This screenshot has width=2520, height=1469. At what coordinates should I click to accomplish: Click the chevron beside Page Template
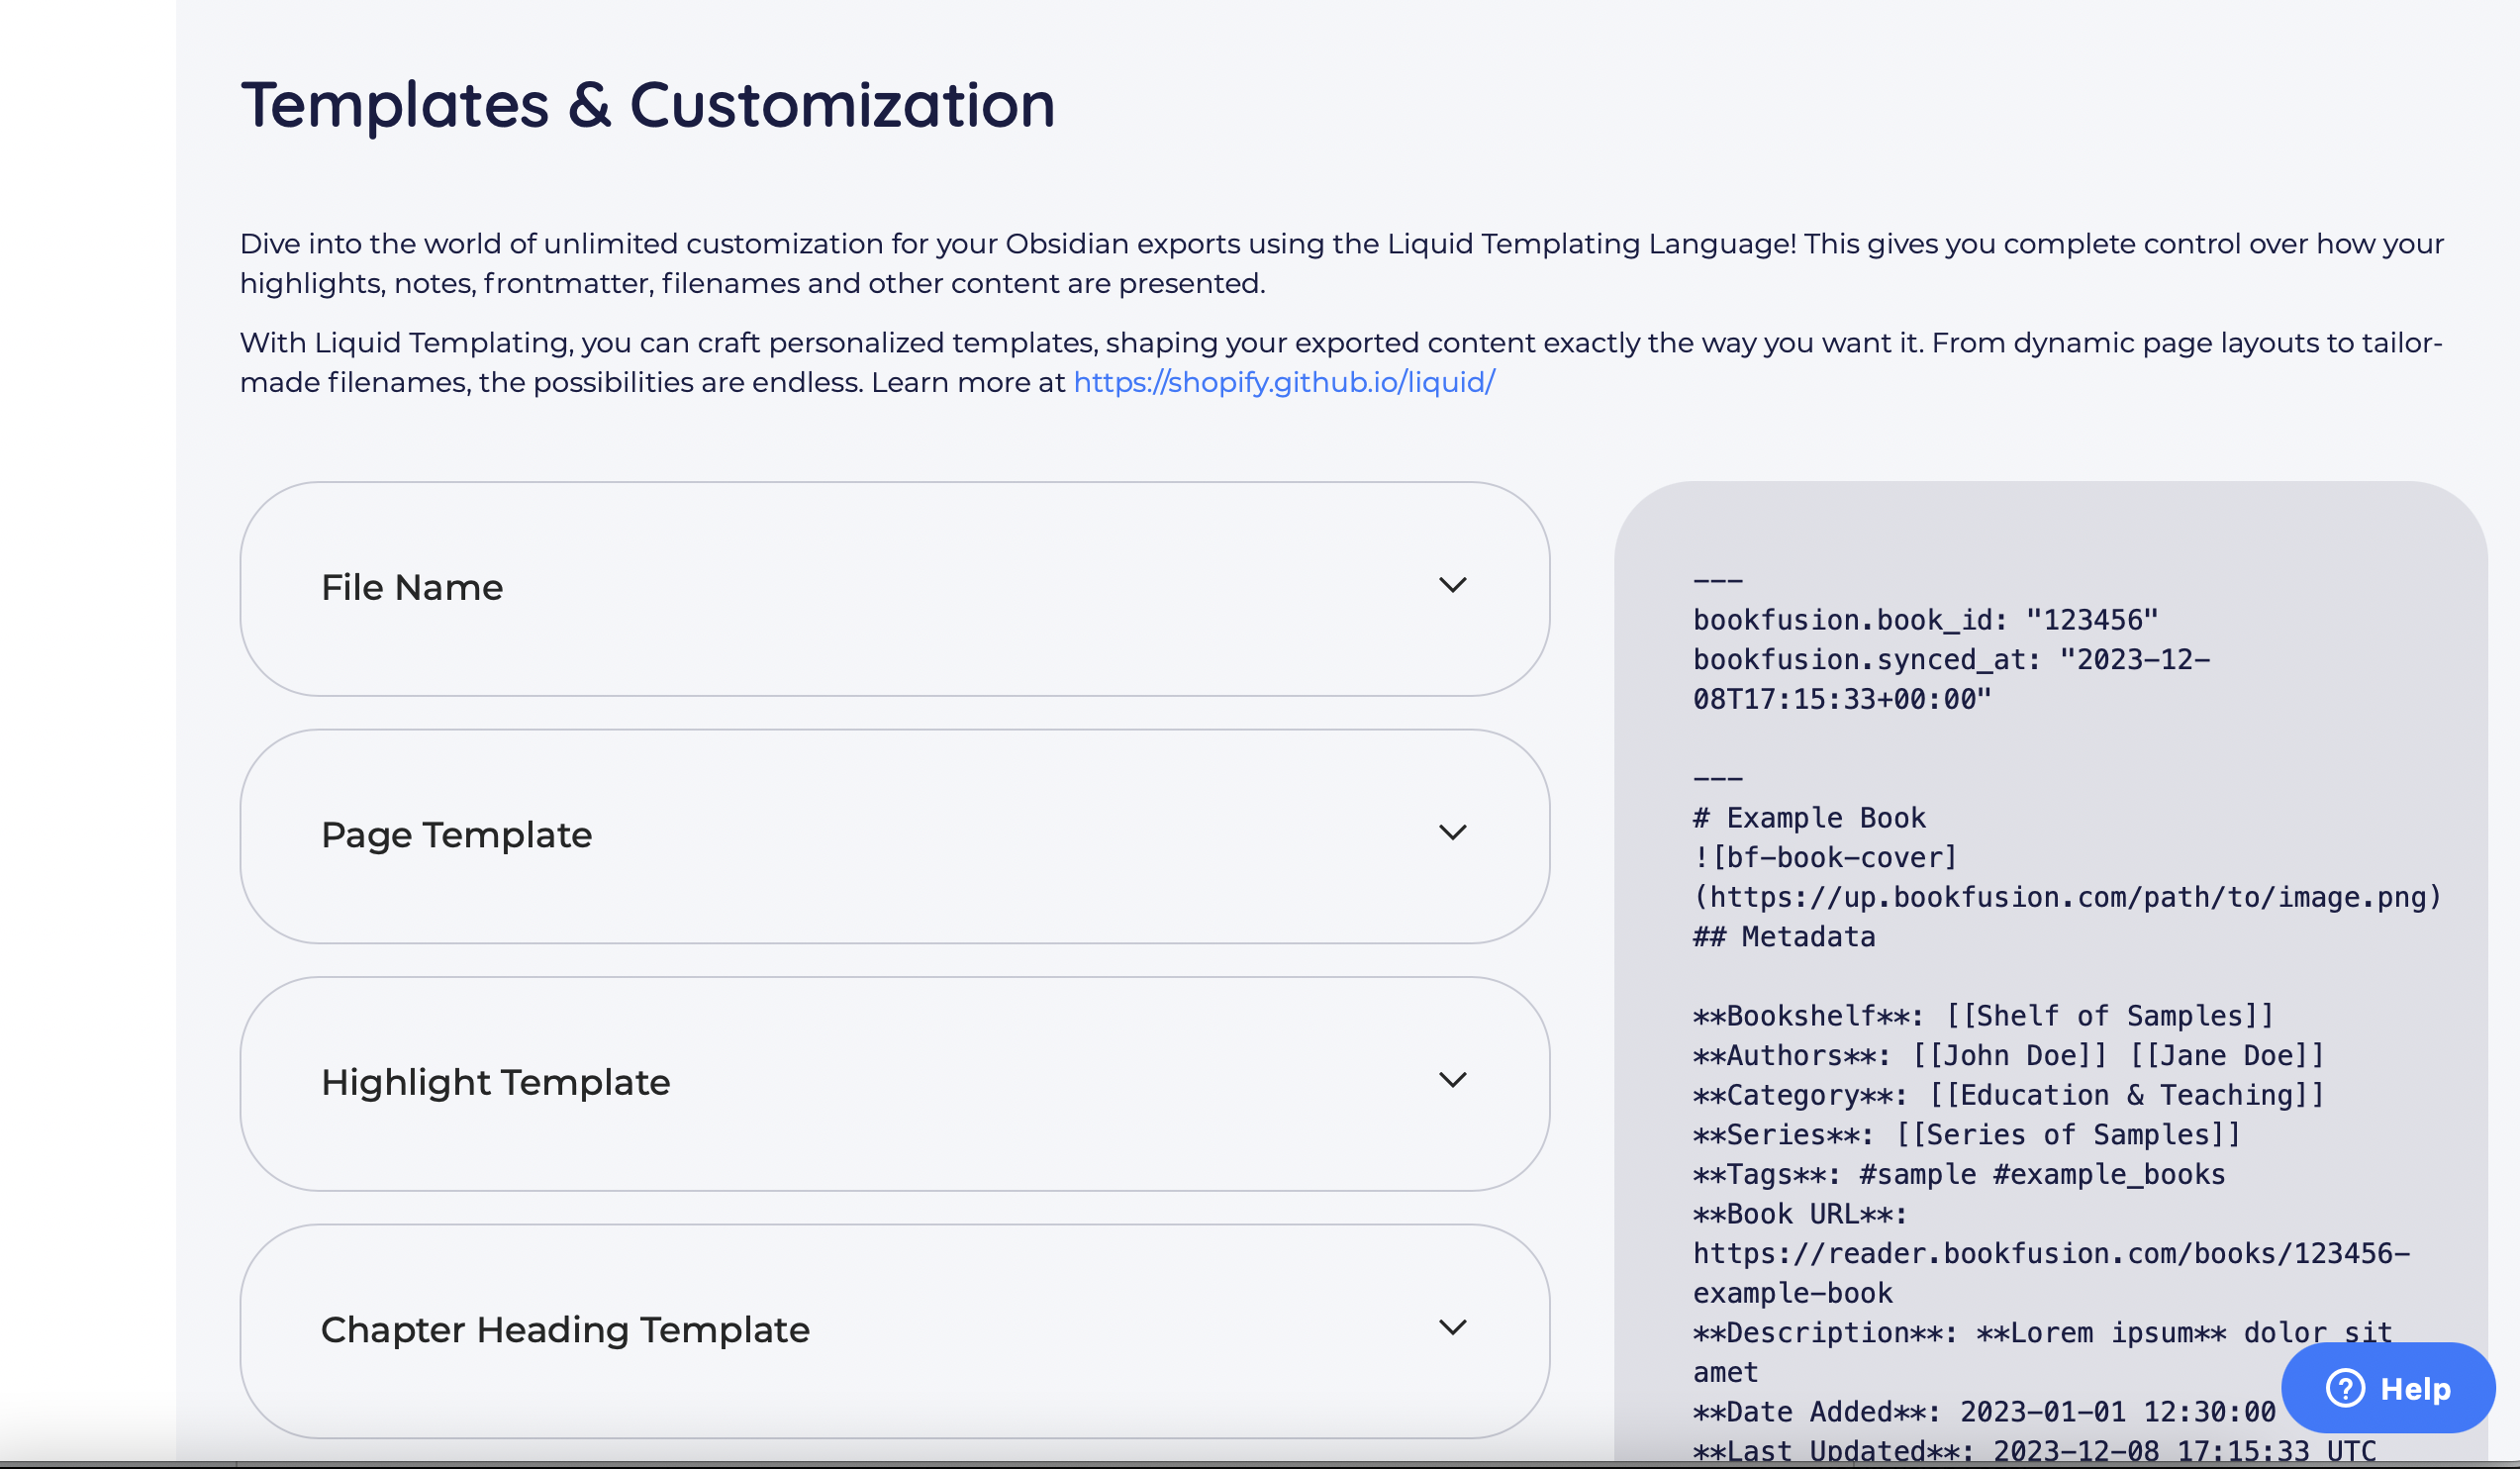pyautogui.click(x=1455, y=832)
